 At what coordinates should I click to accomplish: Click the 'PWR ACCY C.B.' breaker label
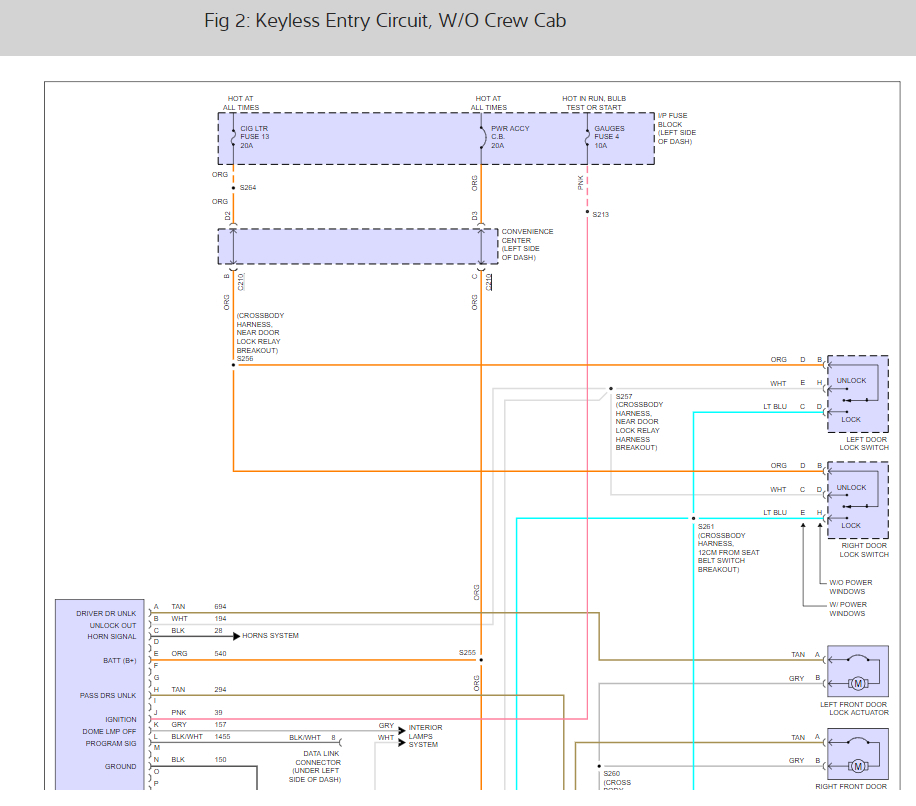[510, 133]
